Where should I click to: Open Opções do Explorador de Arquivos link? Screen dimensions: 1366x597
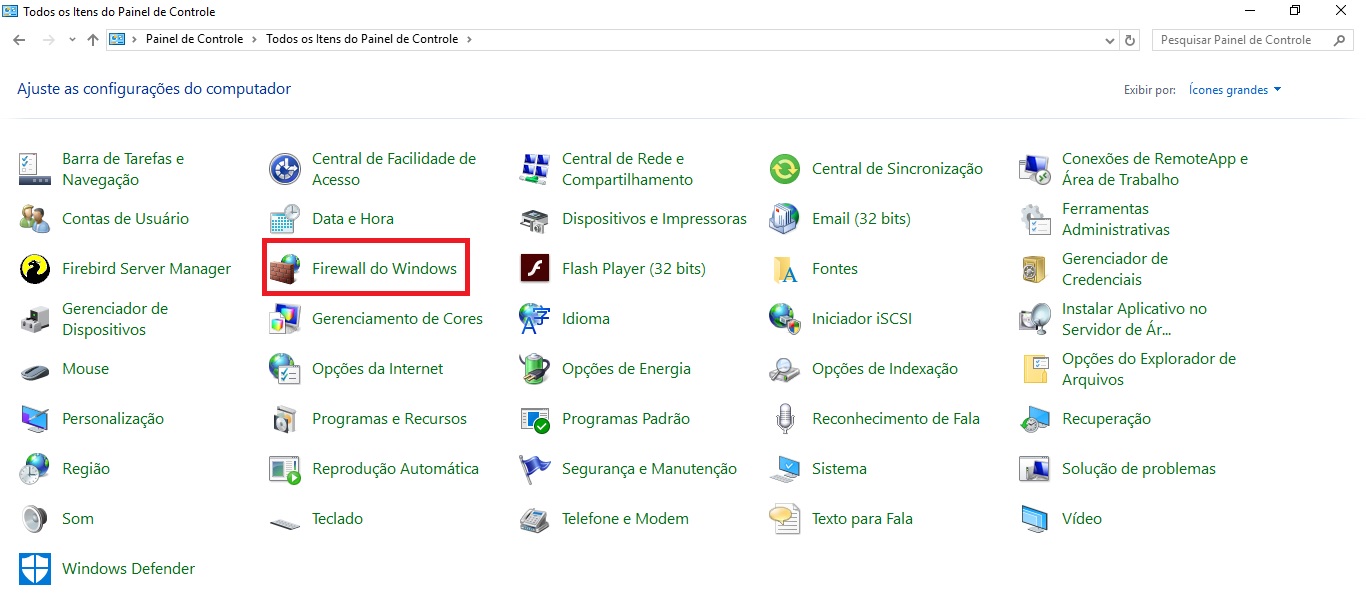1149,369
